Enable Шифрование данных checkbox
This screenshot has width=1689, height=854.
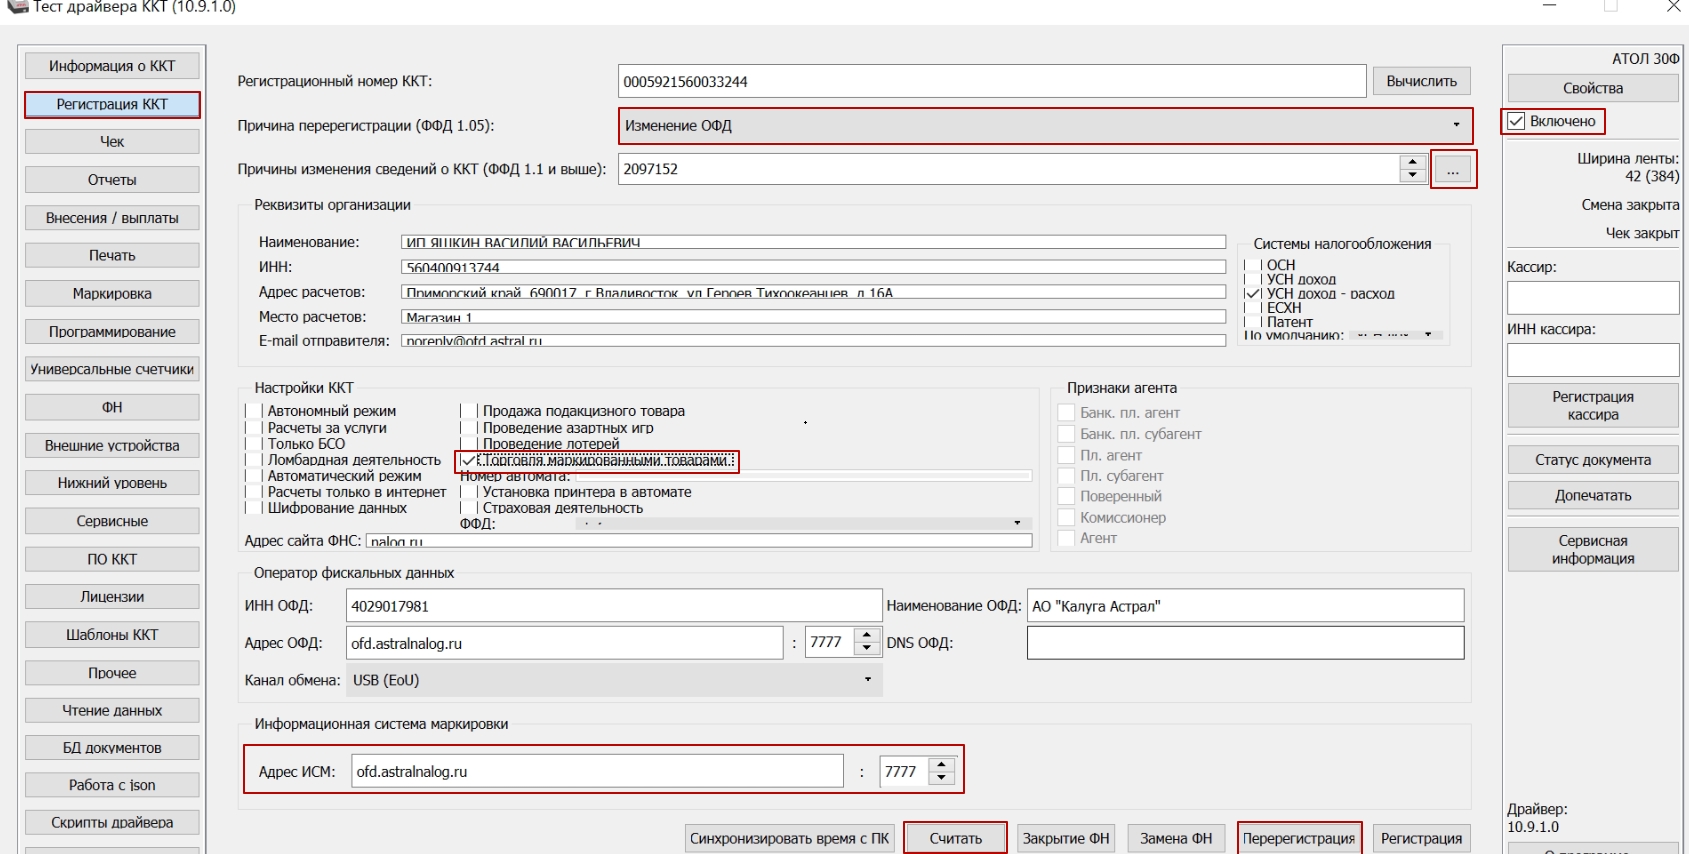(x=254, y=508)
